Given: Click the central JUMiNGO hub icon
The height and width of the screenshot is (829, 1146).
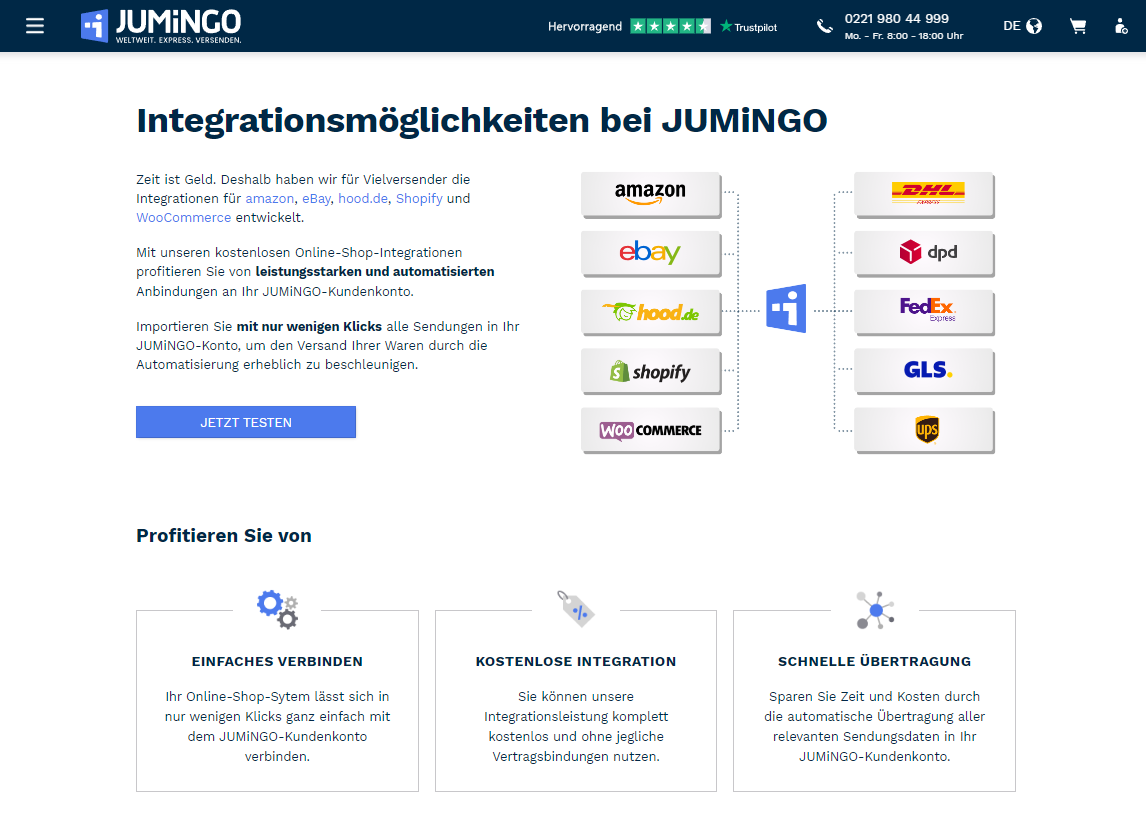Looking at the screenshot, I should click(x=786, y=308).
